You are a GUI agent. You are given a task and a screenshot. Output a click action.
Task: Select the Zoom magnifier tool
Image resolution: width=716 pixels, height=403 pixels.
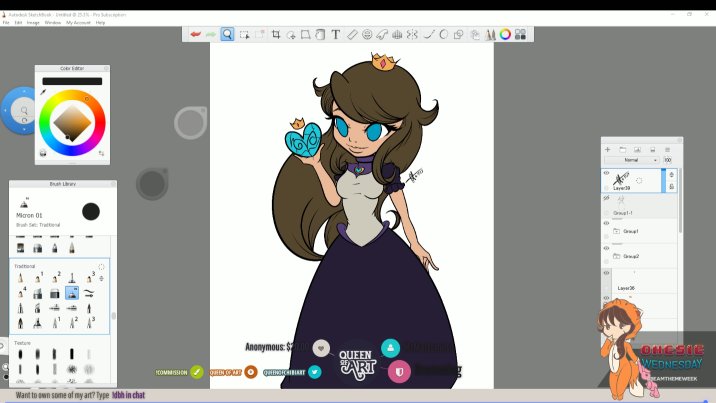pos(227,34)
